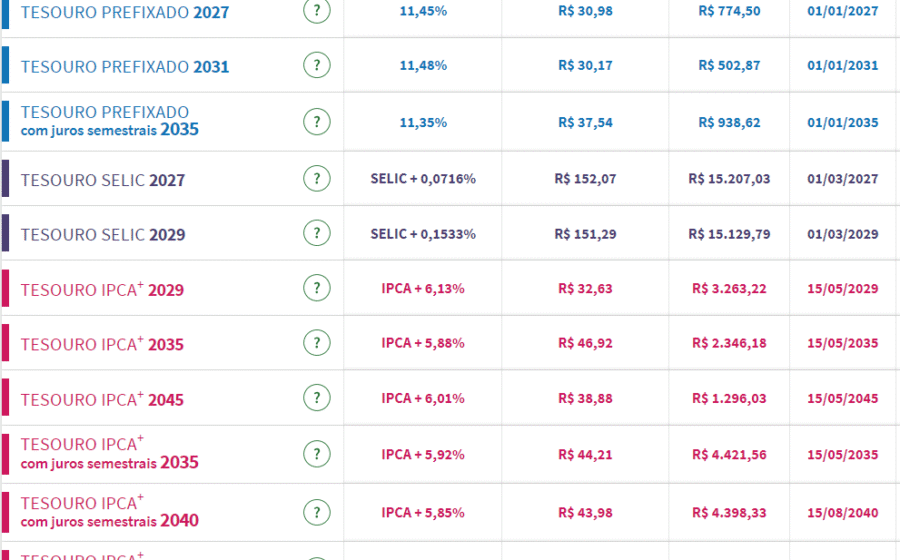
Task: Open Tesouro IPCA+ com juros semestrais 2035
Action: (x=110, y=453)
